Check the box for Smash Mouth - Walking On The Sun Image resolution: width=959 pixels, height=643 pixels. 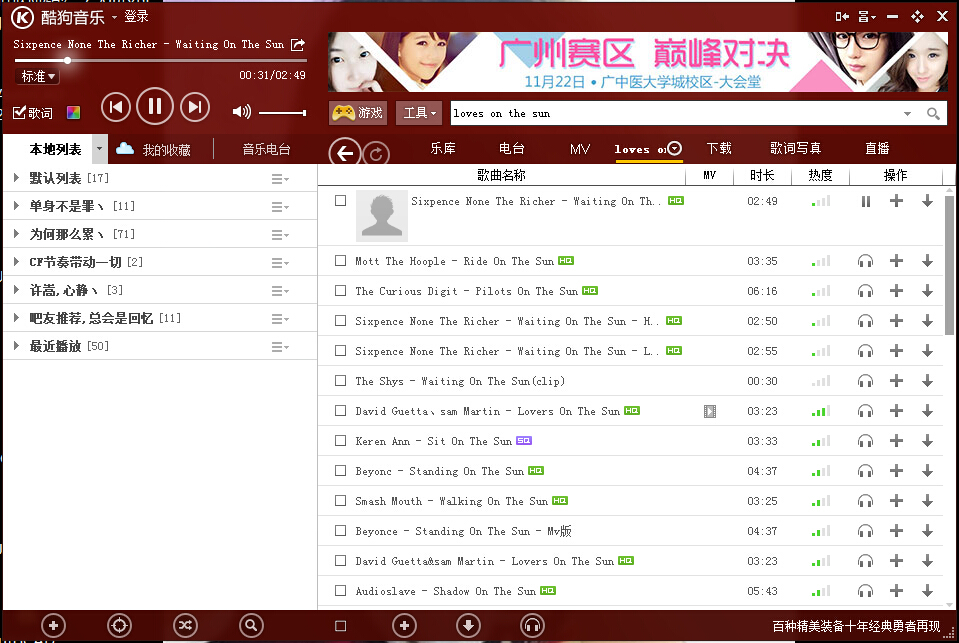(341, 500)
